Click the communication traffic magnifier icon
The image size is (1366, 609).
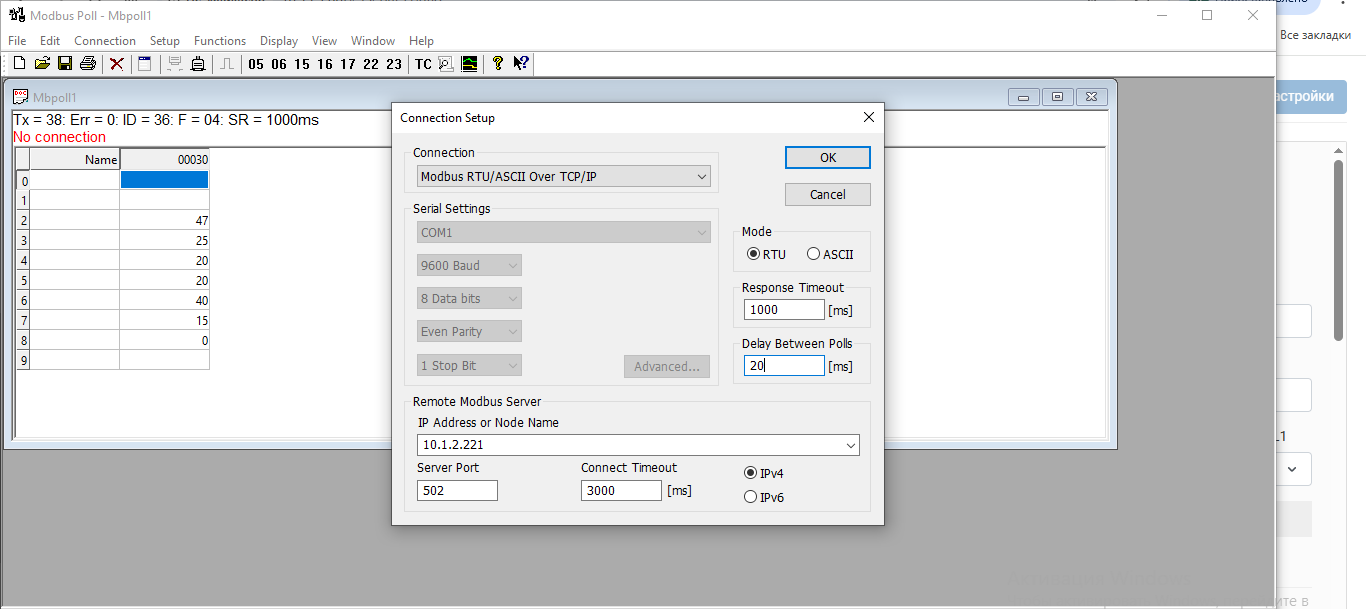(446, 64)
